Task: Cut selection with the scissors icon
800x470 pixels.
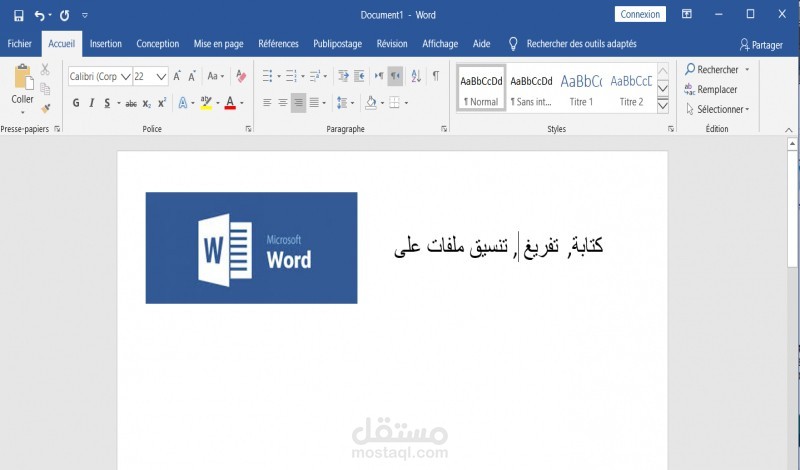Action: (x=45, y=69)
